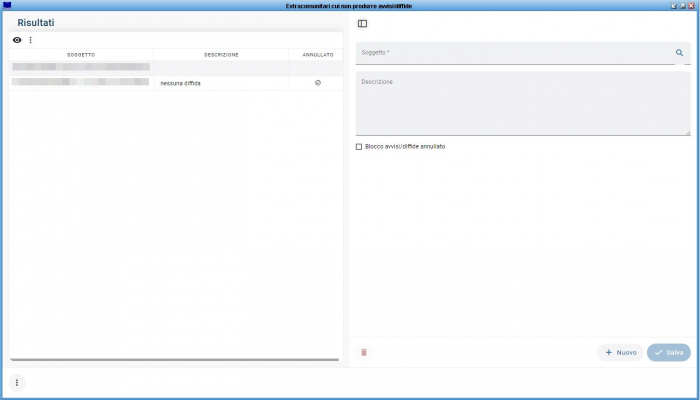Enable the Blocco avvisi/diffide annullato checkbox

[359, 147]
